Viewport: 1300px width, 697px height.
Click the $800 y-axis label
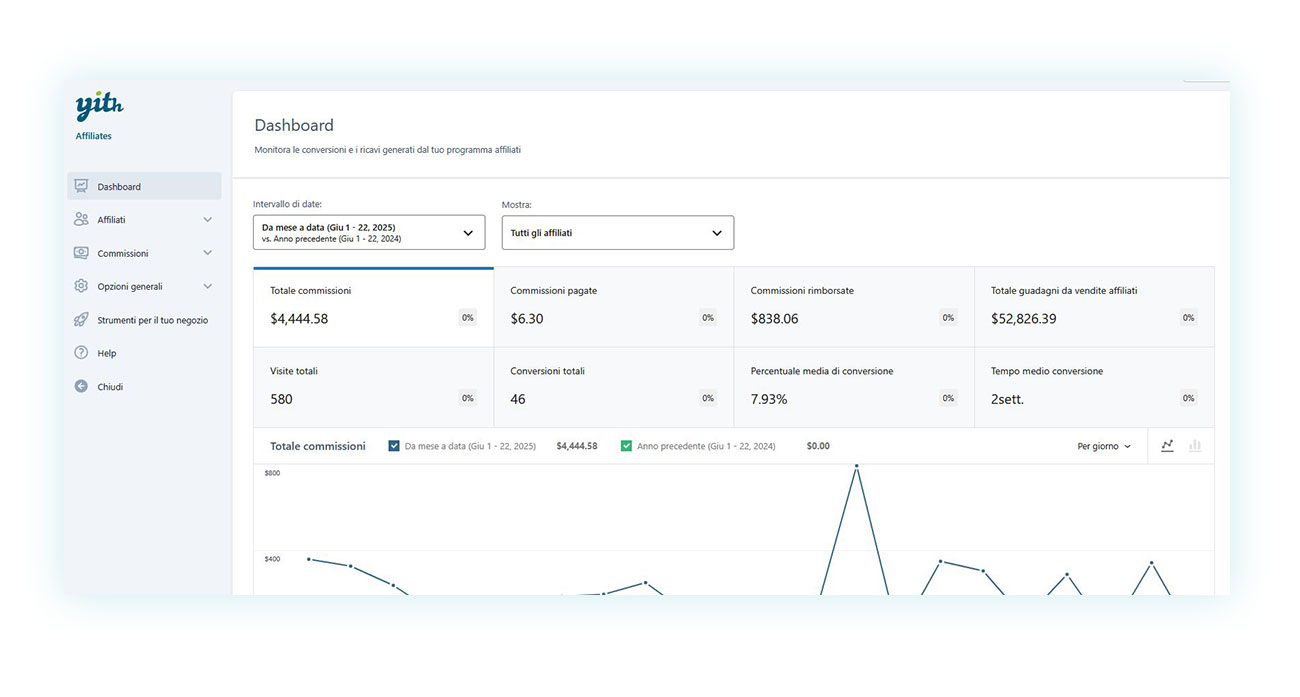coord(272,472)
